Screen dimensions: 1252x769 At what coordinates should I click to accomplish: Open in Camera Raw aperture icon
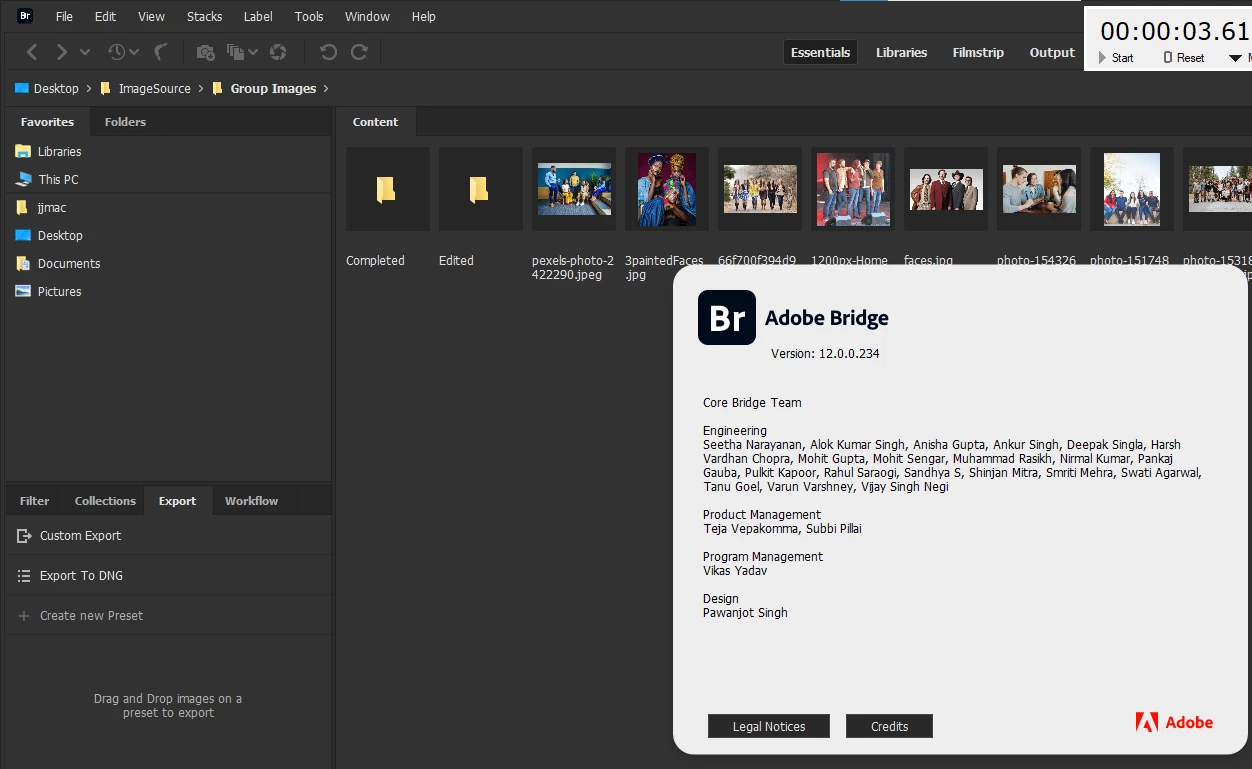(279, 52)
